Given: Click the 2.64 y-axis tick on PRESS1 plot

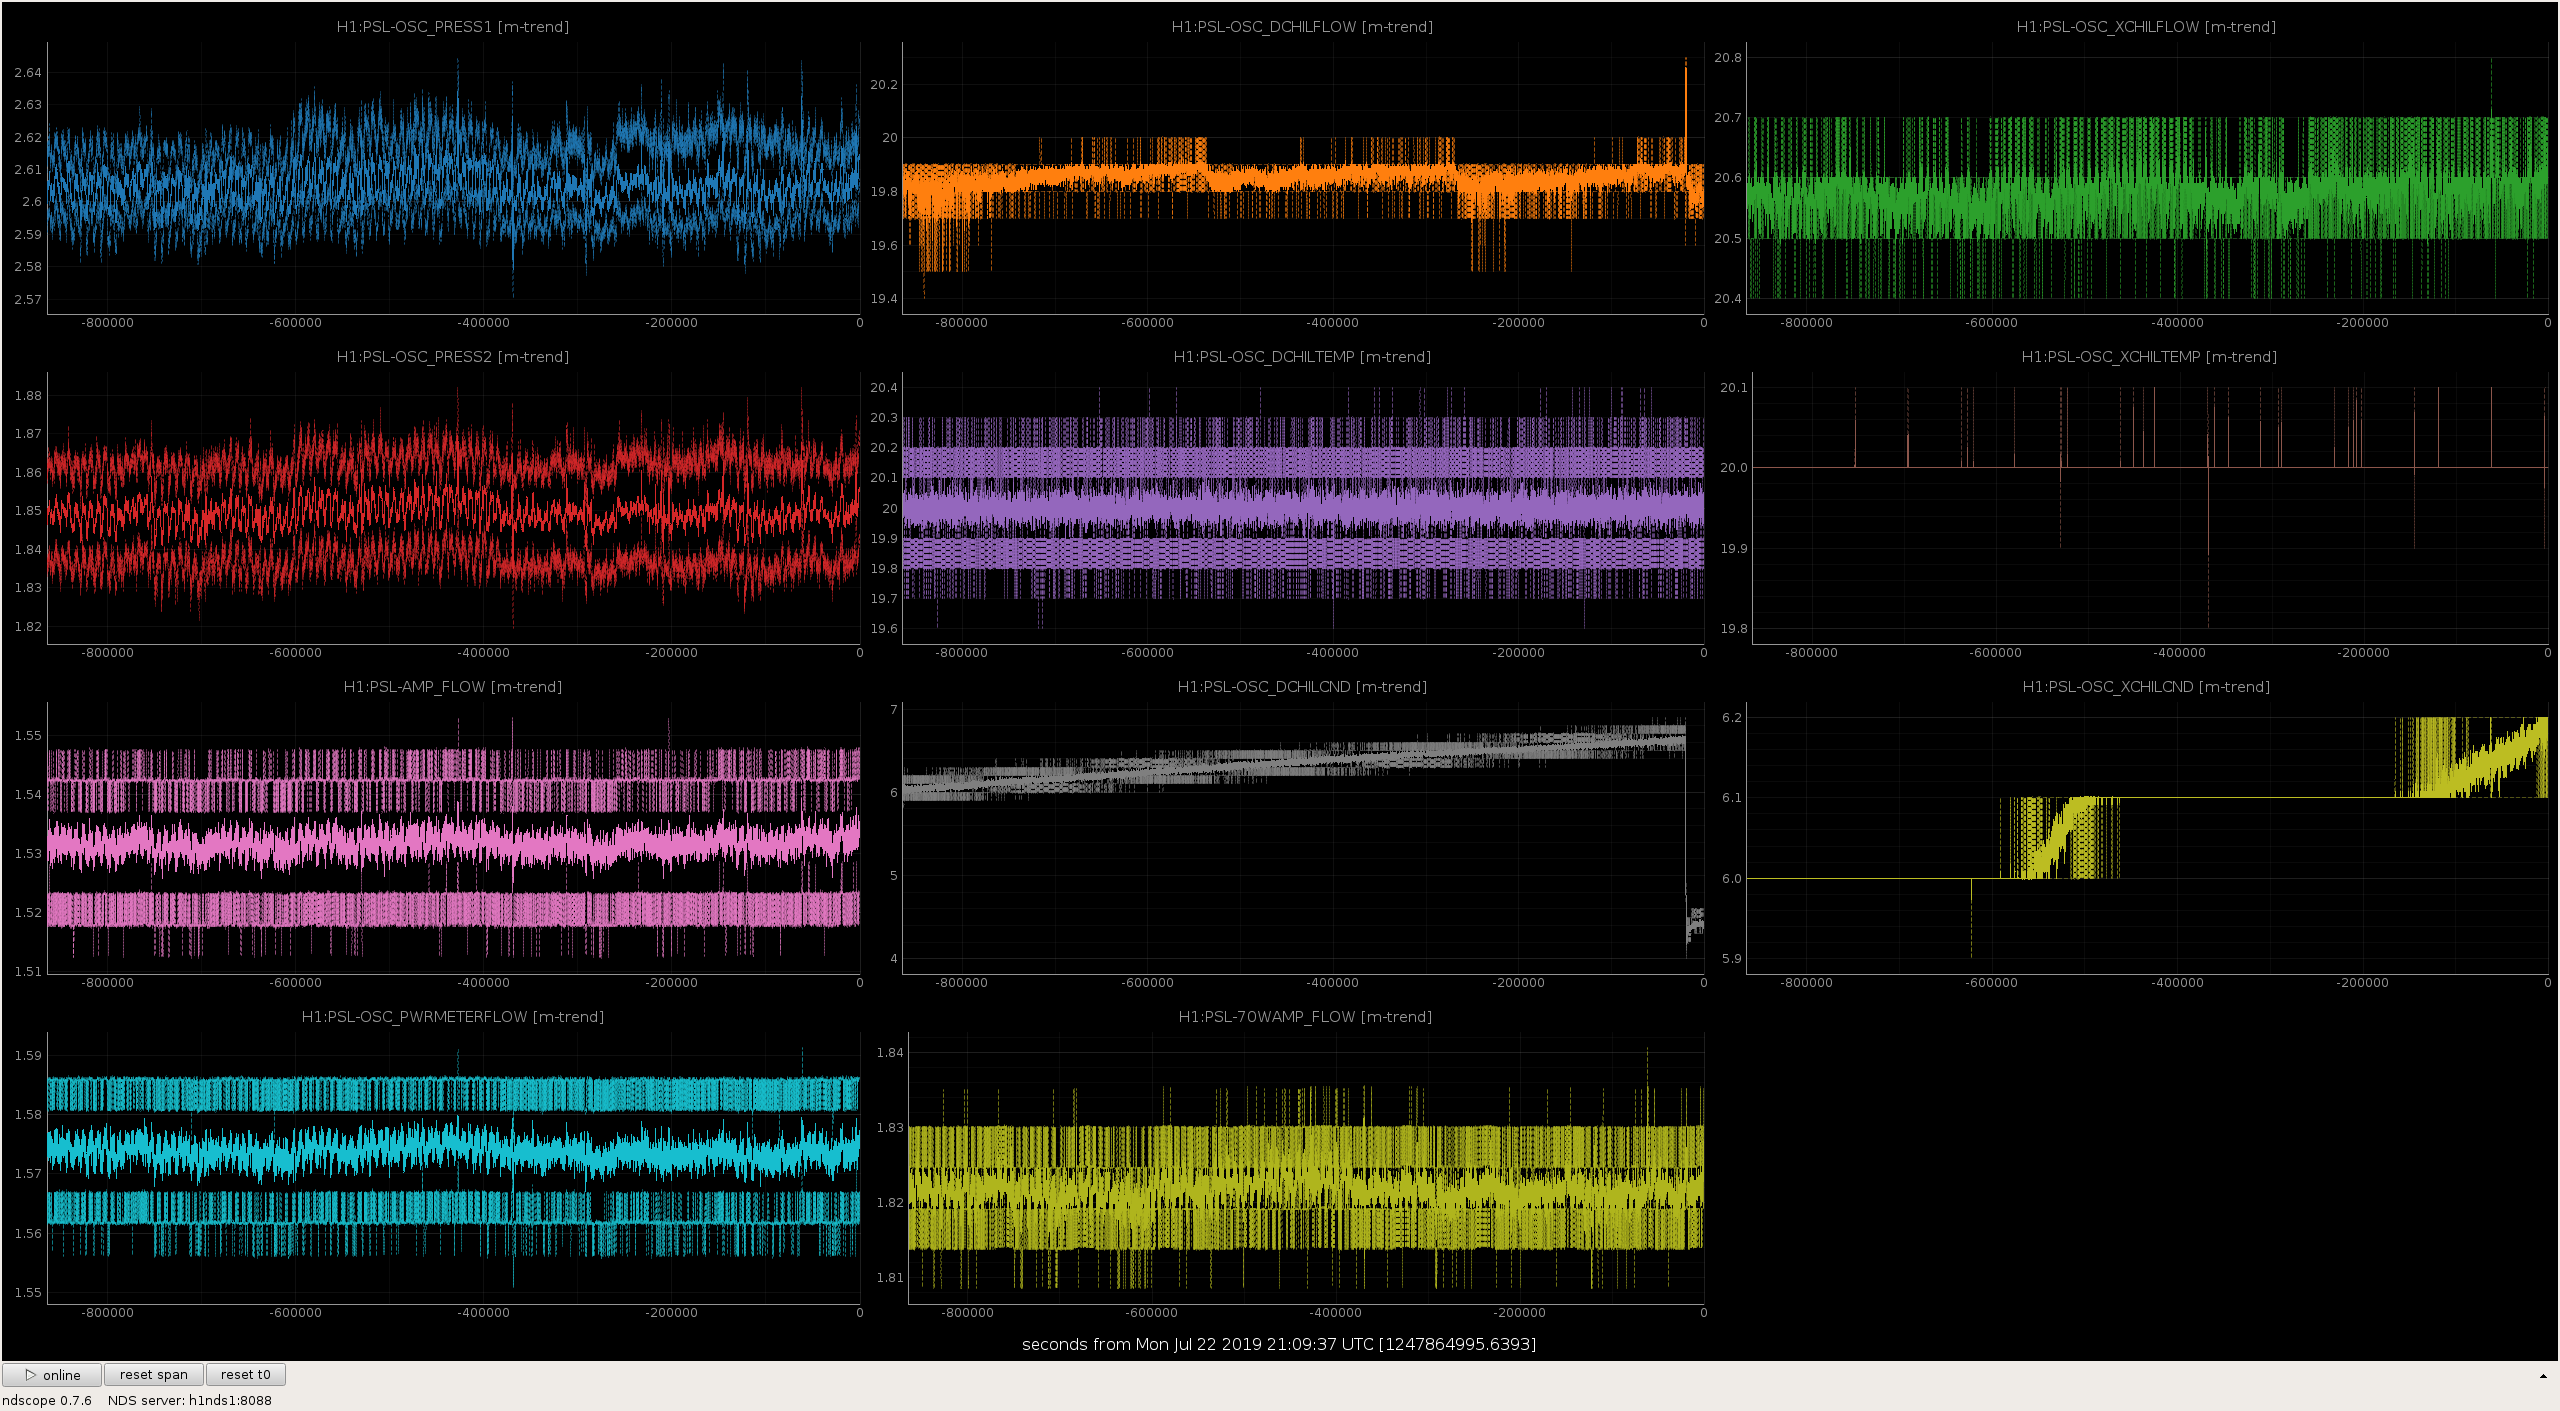Looking at the screenshot, I should 28,73.
